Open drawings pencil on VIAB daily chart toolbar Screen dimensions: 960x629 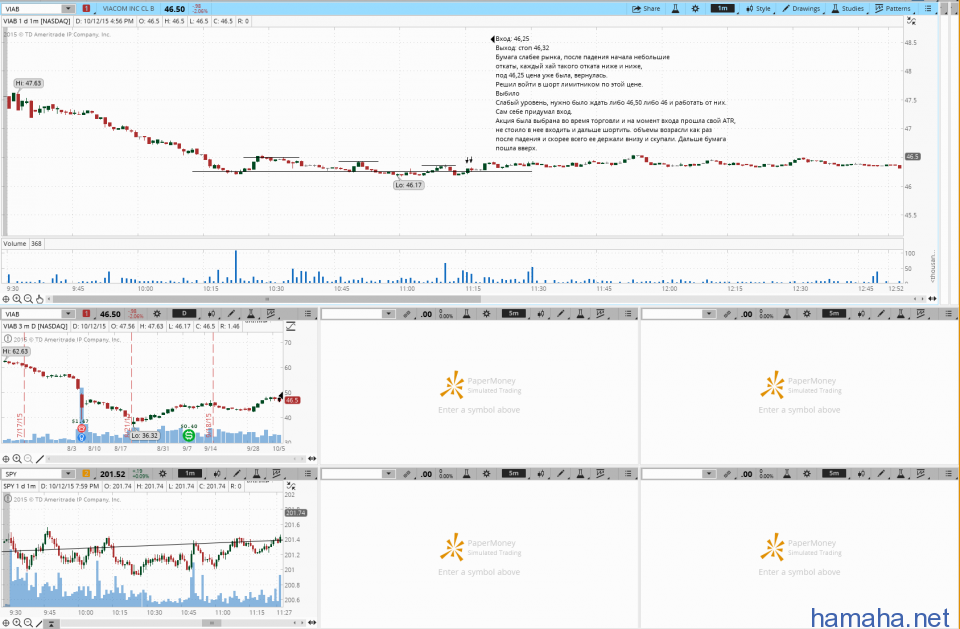[x=231, y=314]
